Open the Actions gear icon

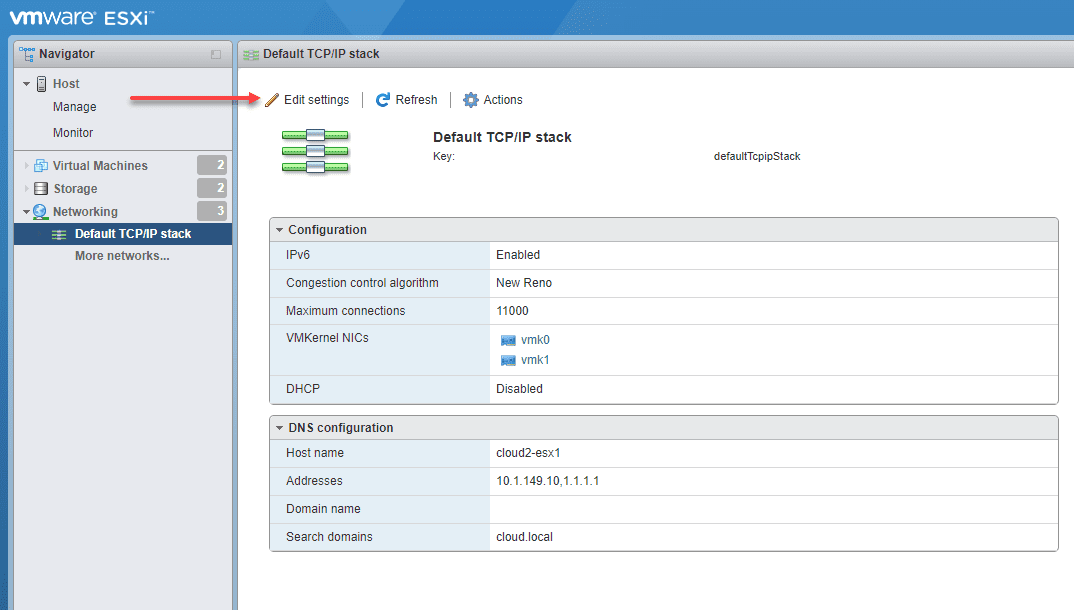(469, 99)
